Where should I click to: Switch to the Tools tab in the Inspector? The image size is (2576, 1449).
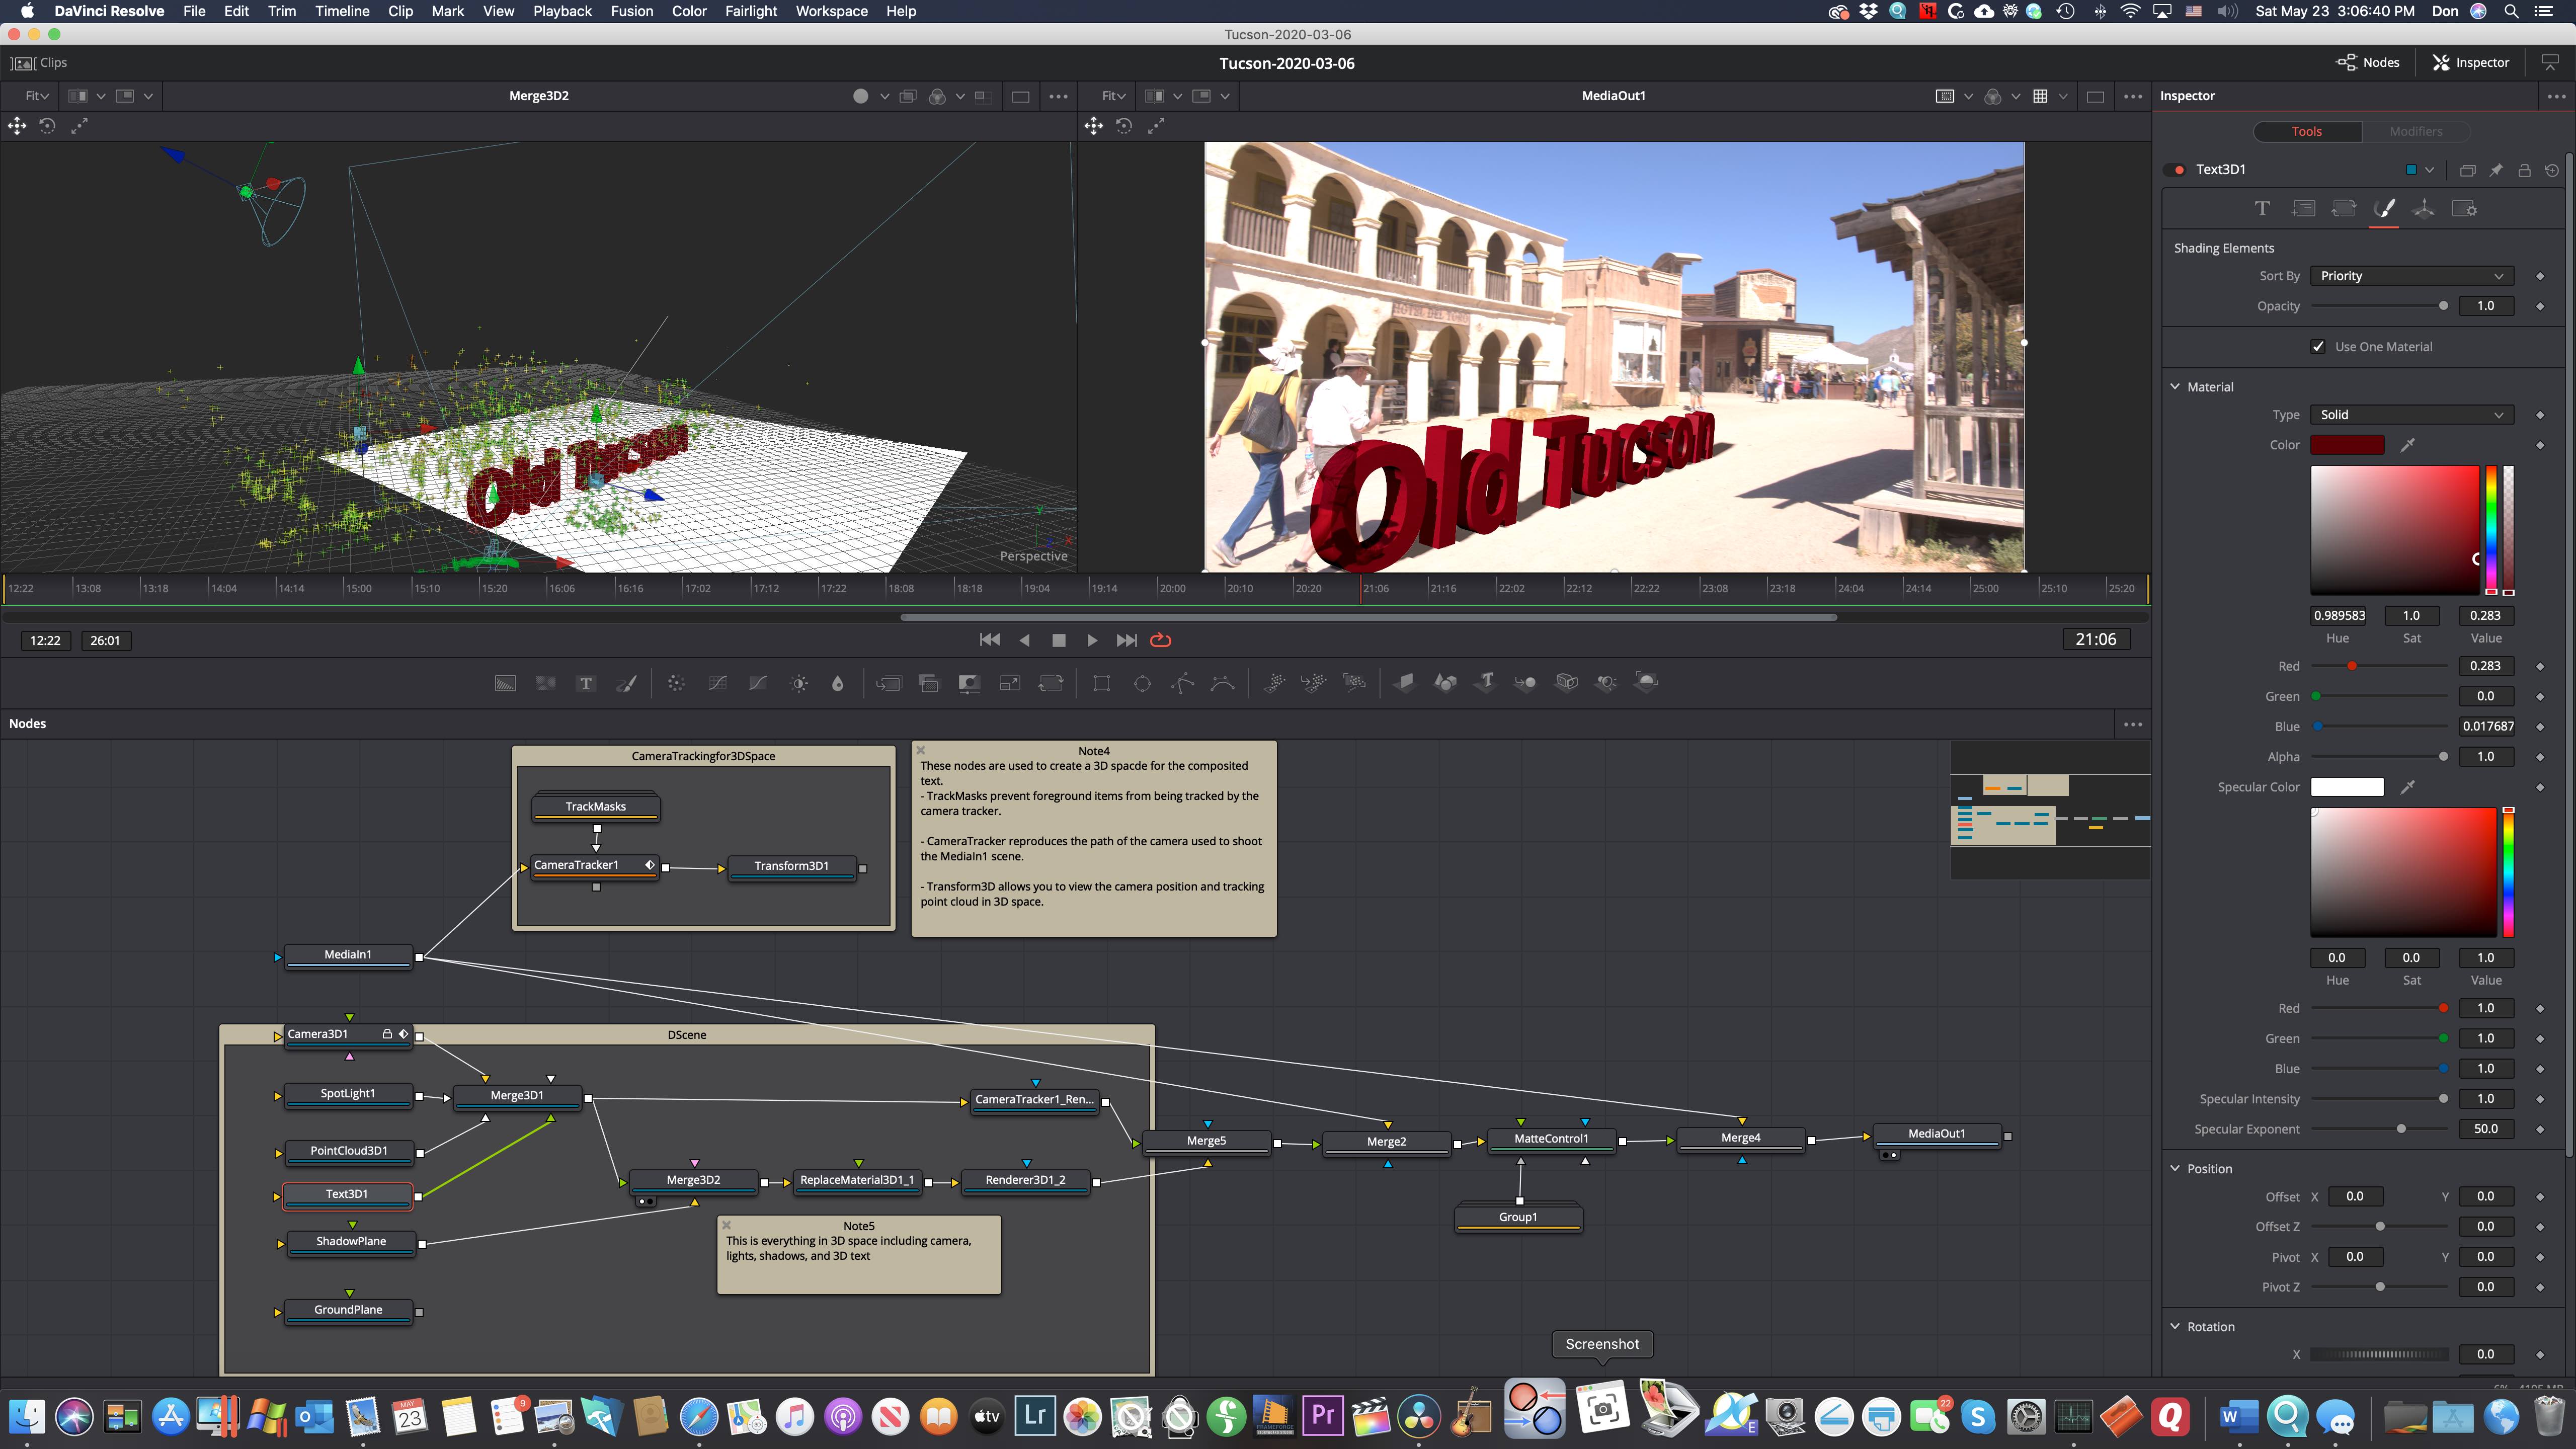[2307, 132]
